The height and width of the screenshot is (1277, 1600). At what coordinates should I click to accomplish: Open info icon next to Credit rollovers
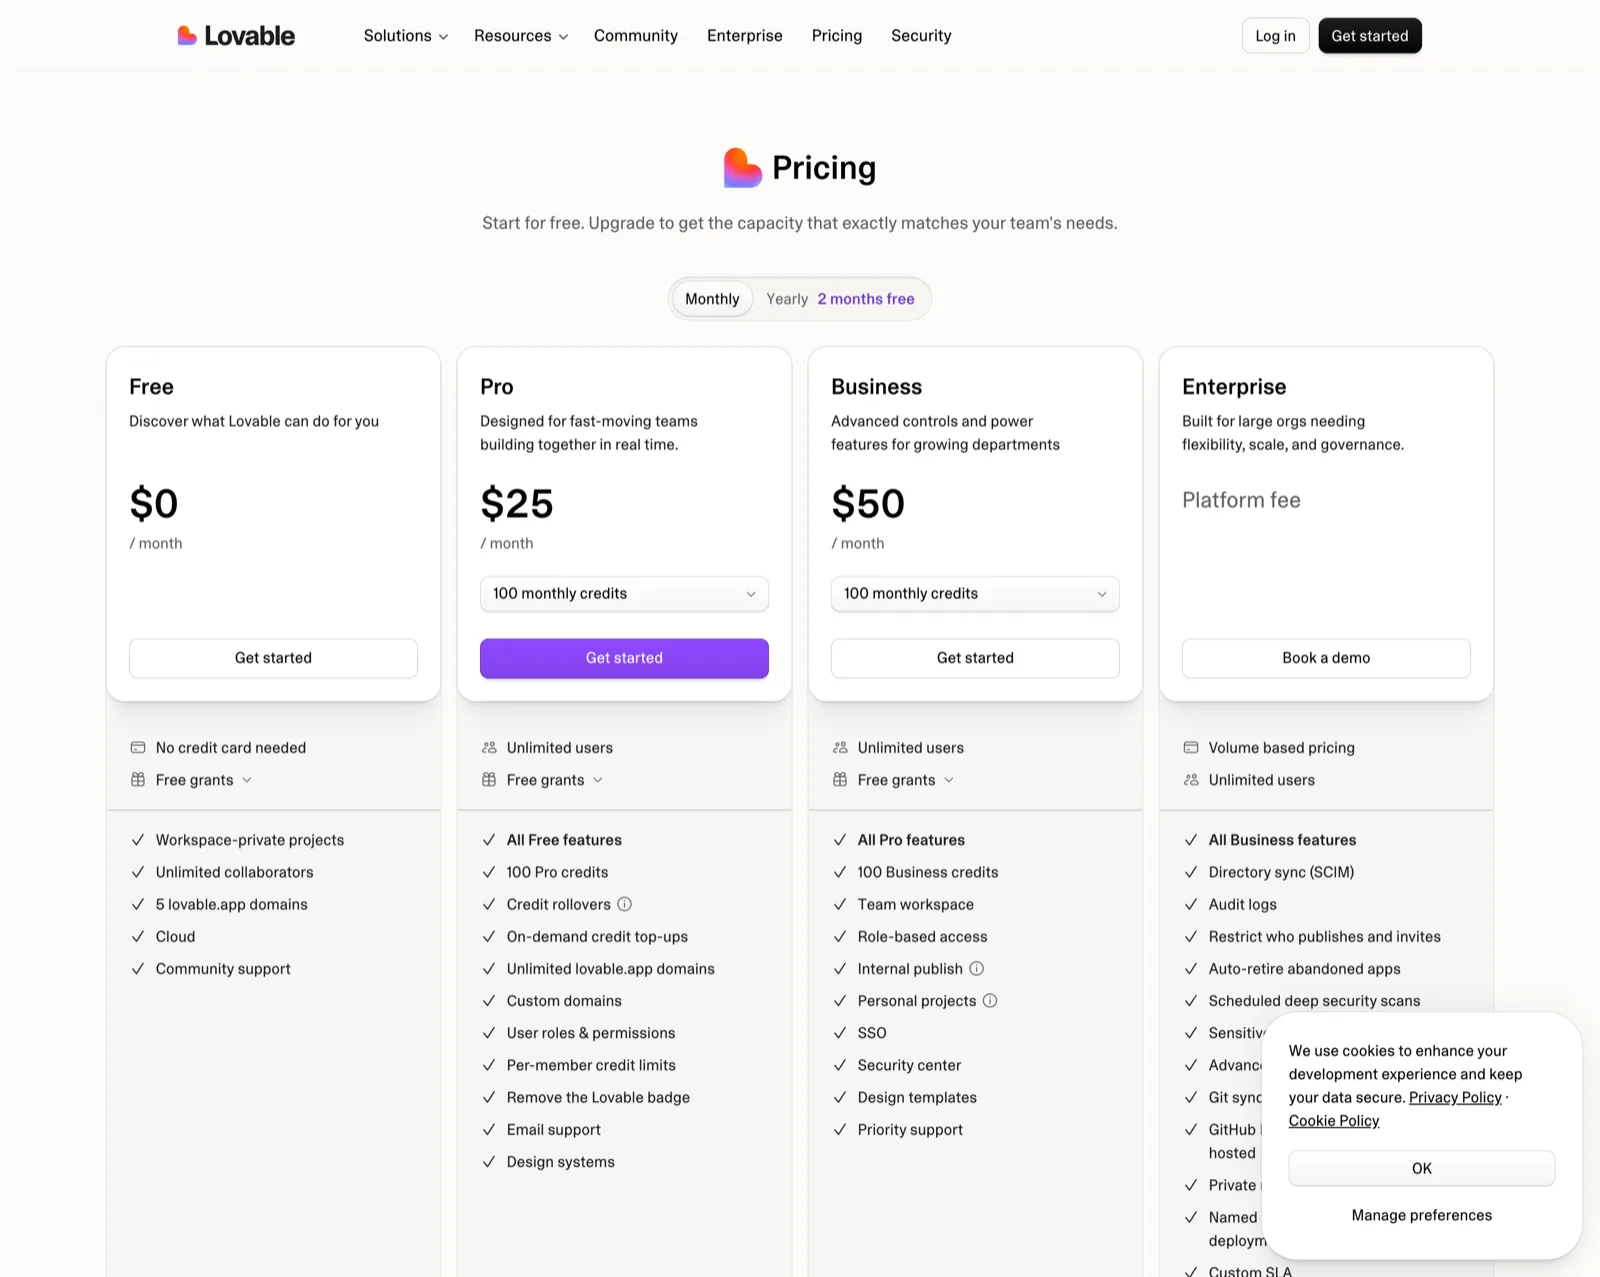624,904
